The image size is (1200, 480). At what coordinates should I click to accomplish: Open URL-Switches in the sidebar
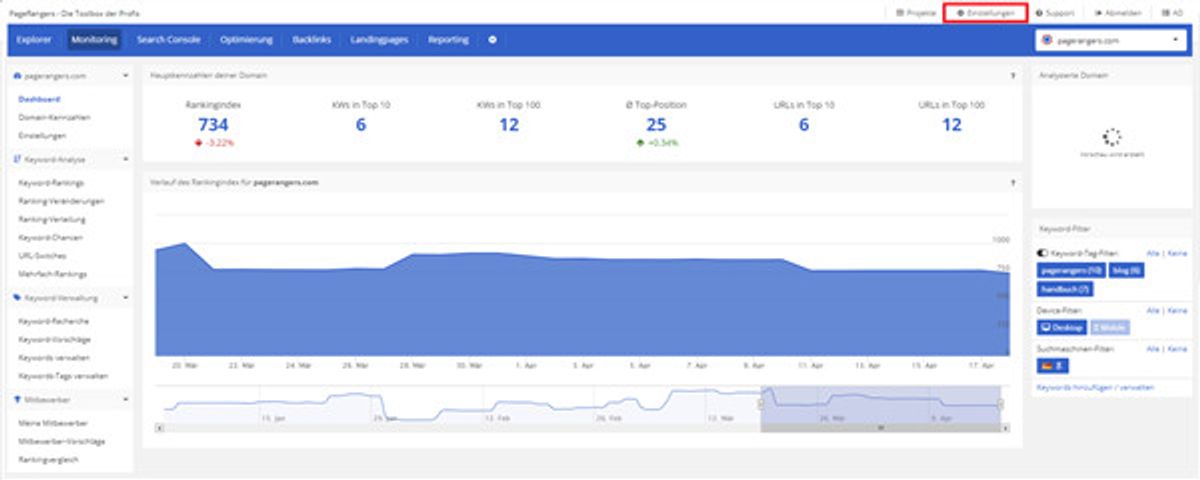pos(43,255)
